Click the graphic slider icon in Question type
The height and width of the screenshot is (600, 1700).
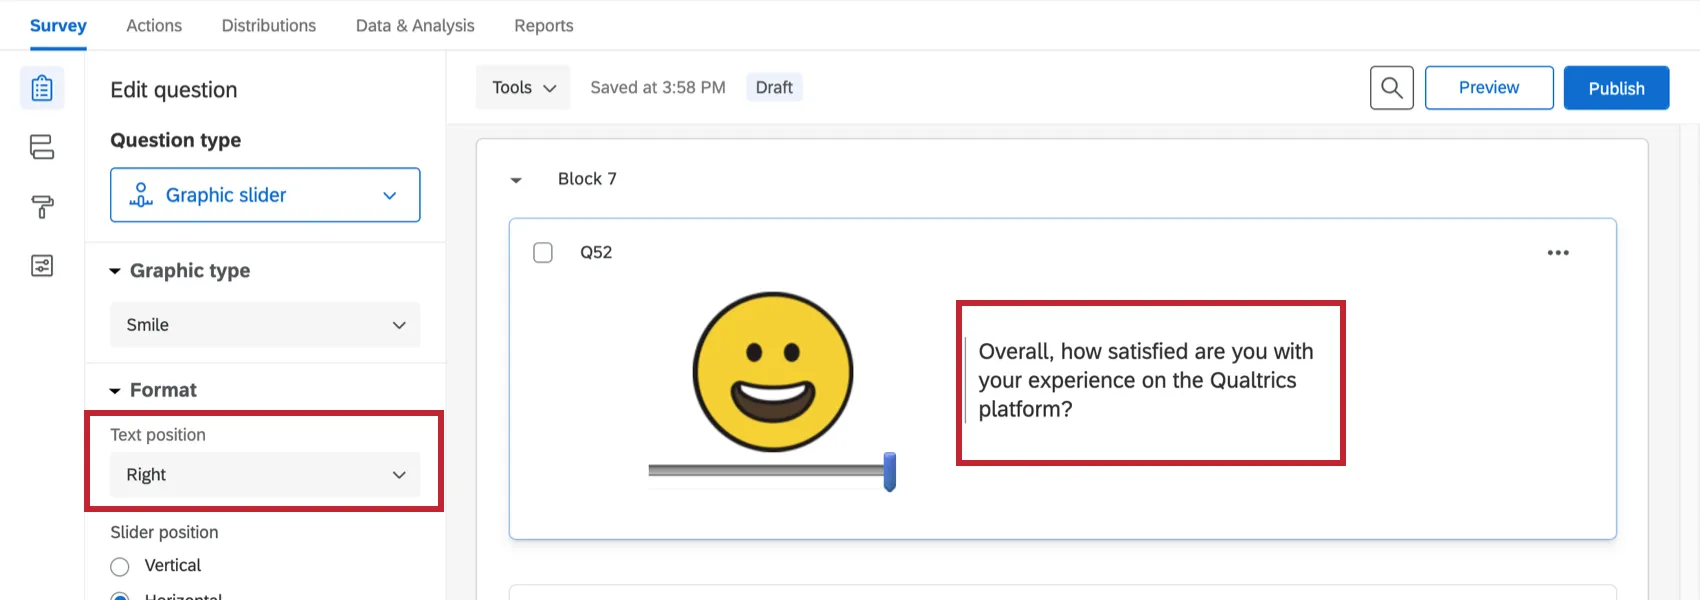click(x=141, y=195)
